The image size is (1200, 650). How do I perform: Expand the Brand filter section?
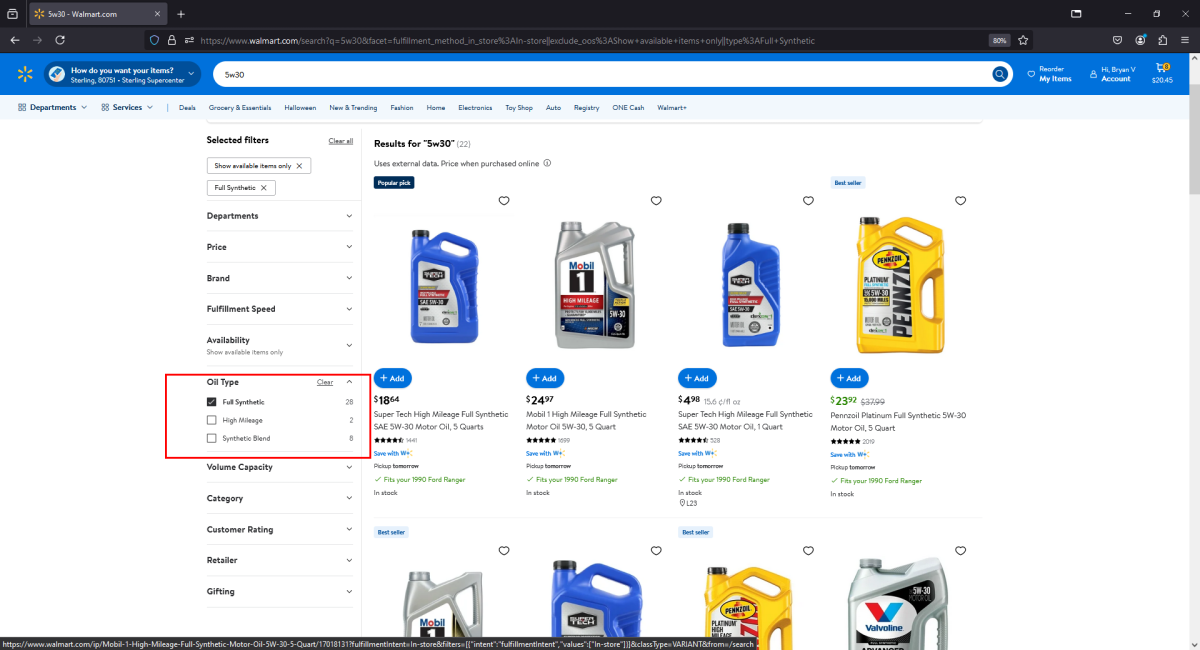click(x=280, y=278)
